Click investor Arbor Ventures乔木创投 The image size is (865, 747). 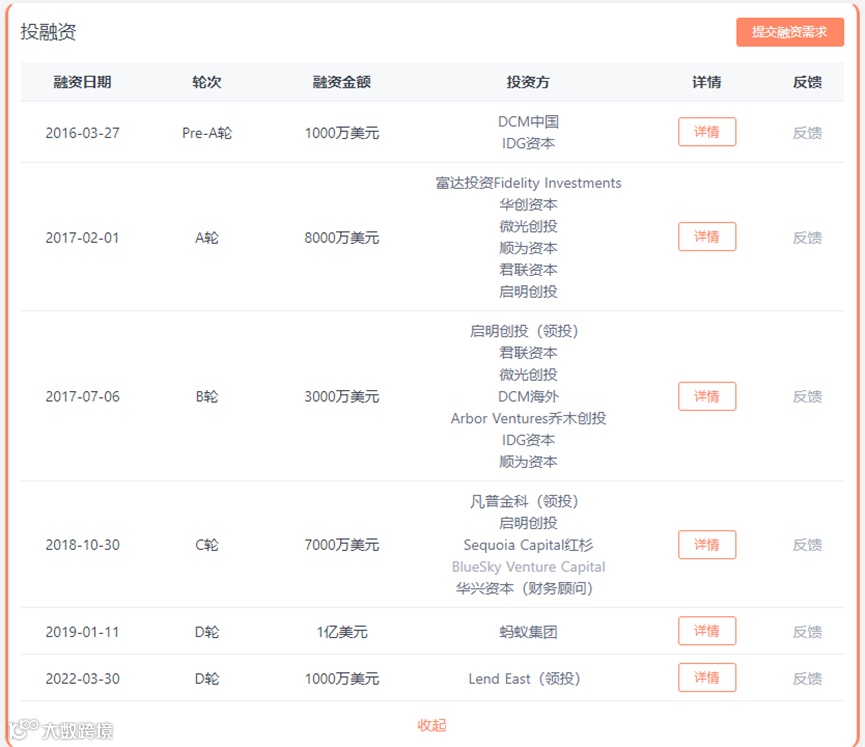tap(528, 418)
